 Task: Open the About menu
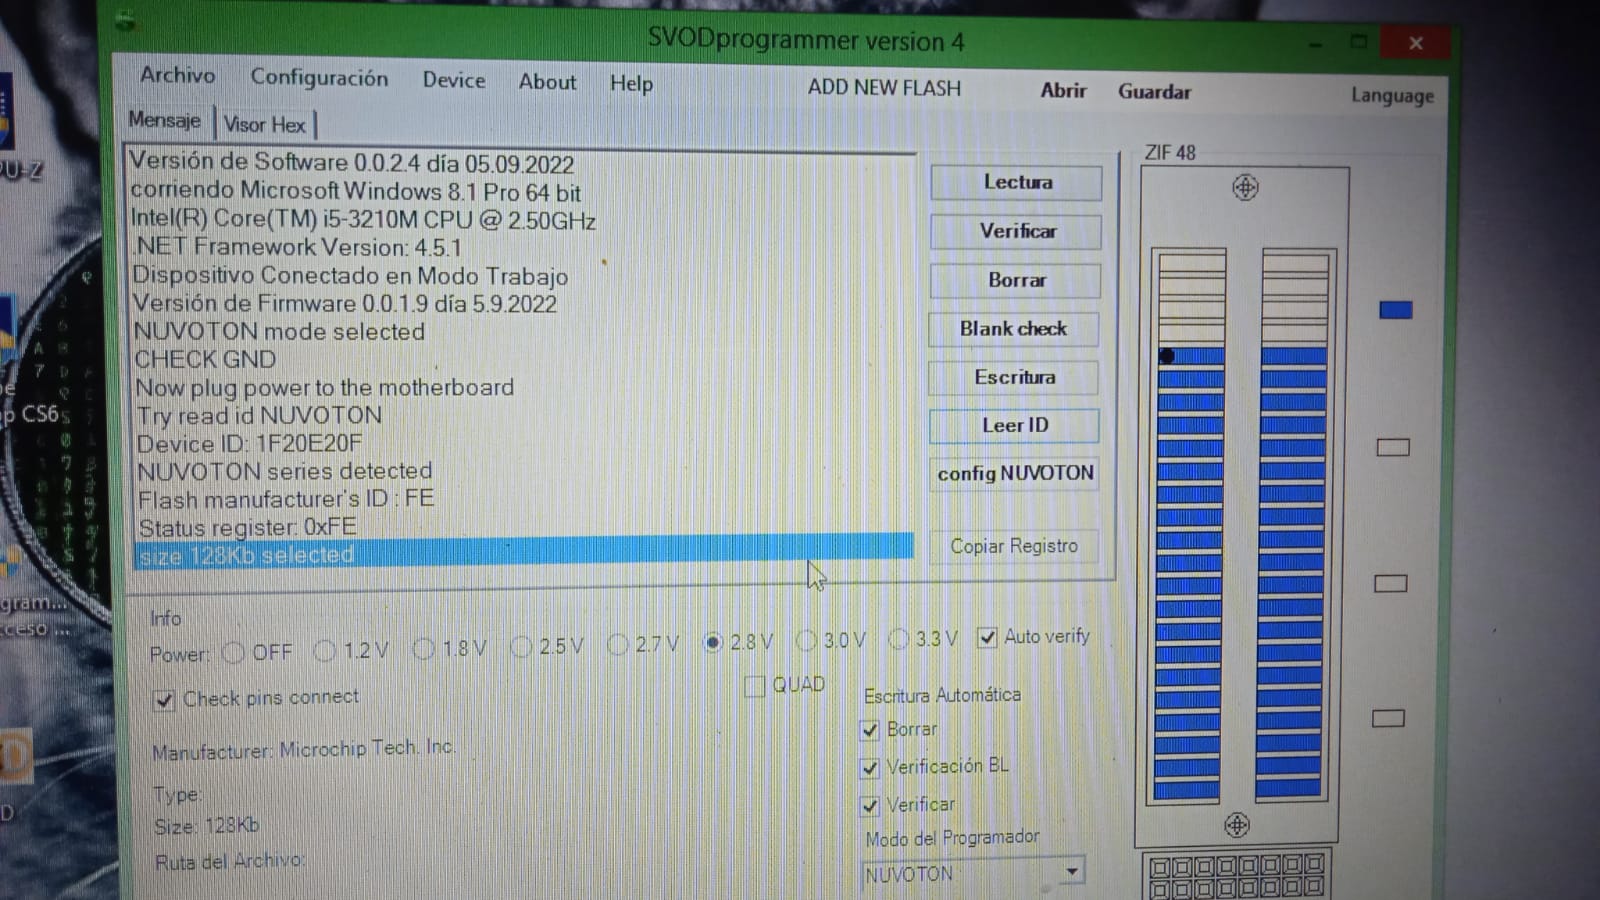(547, 82)
